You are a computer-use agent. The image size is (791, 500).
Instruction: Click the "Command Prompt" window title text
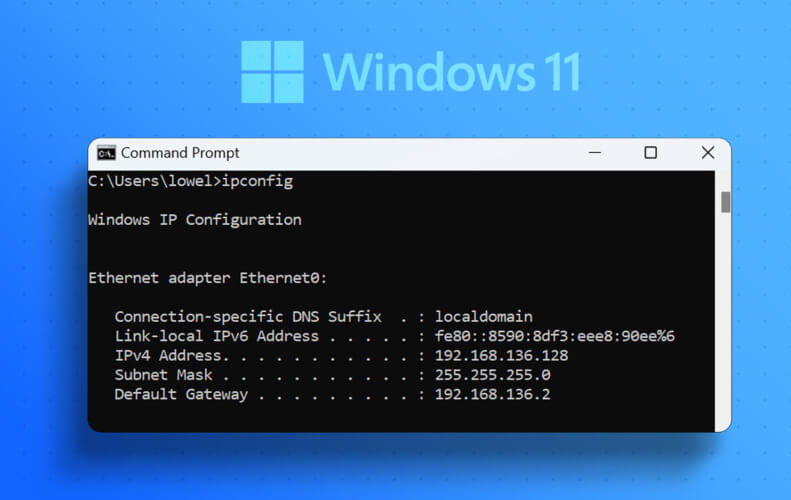pos(180,153)
